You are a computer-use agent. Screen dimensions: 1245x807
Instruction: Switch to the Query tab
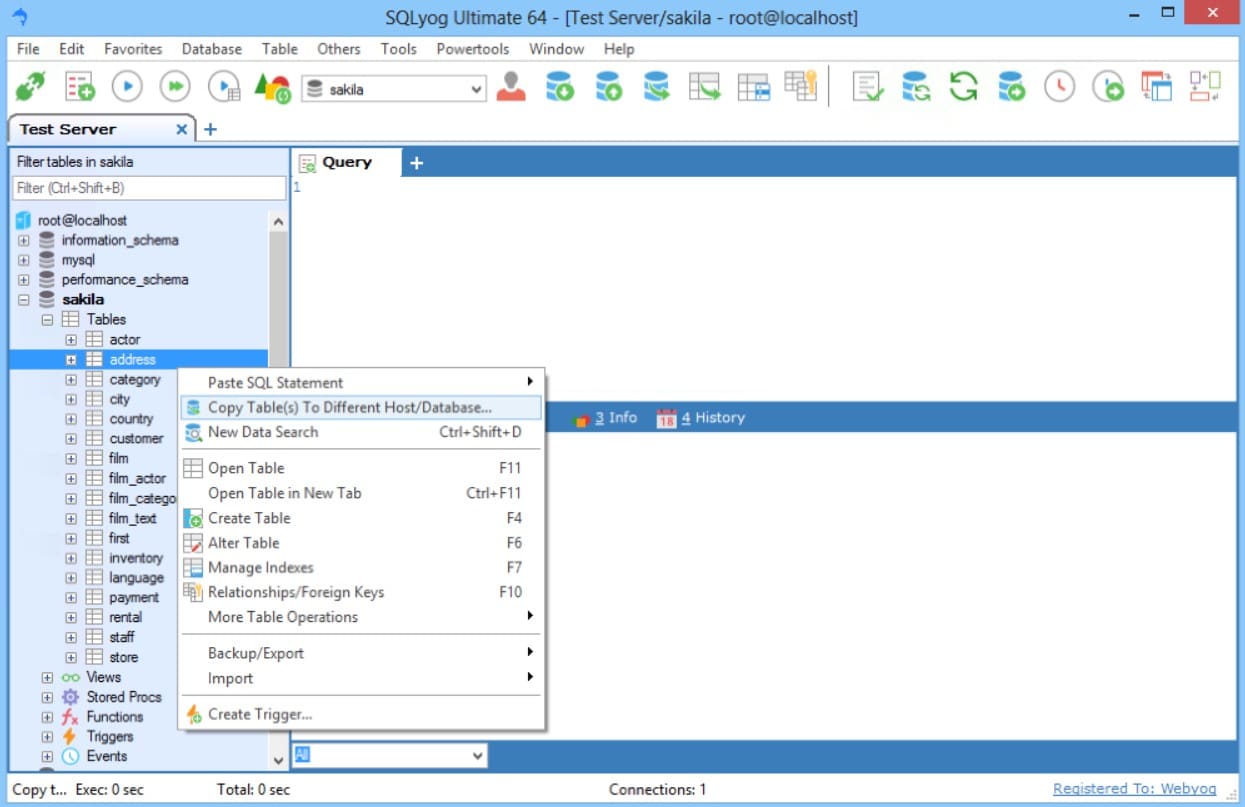[346, 162]
